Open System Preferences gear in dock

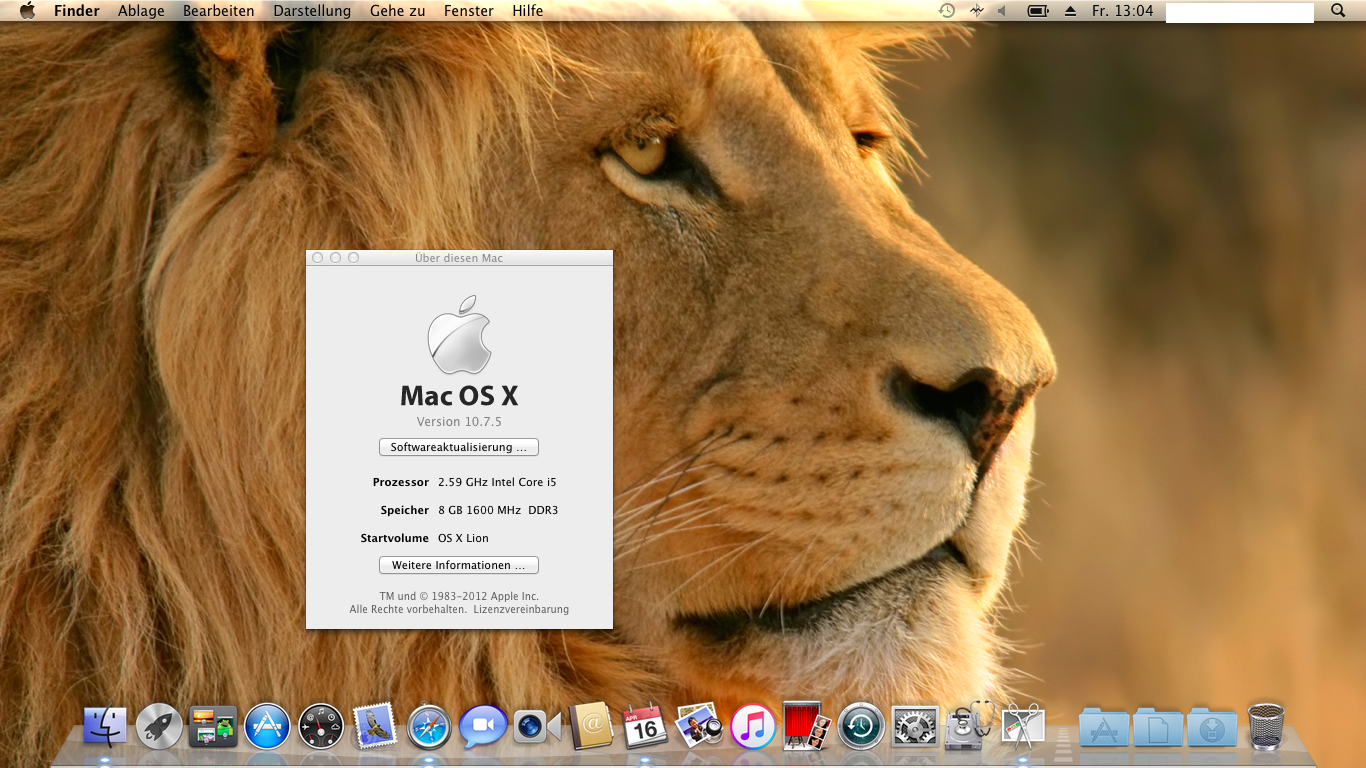click(914, 727)
